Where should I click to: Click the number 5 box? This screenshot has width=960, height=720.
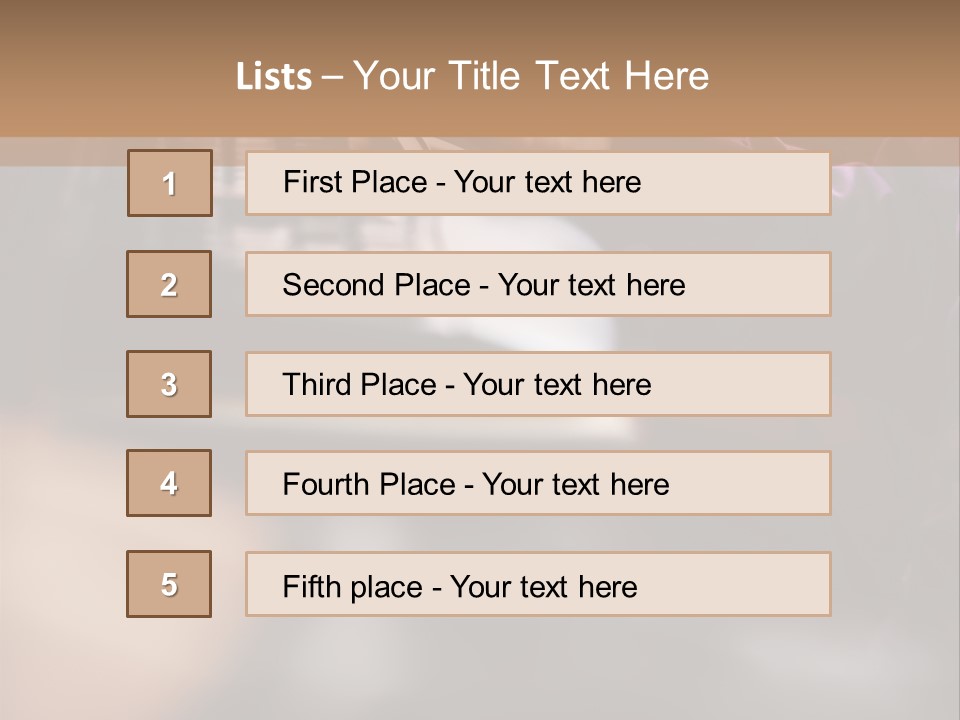(169, 584)
